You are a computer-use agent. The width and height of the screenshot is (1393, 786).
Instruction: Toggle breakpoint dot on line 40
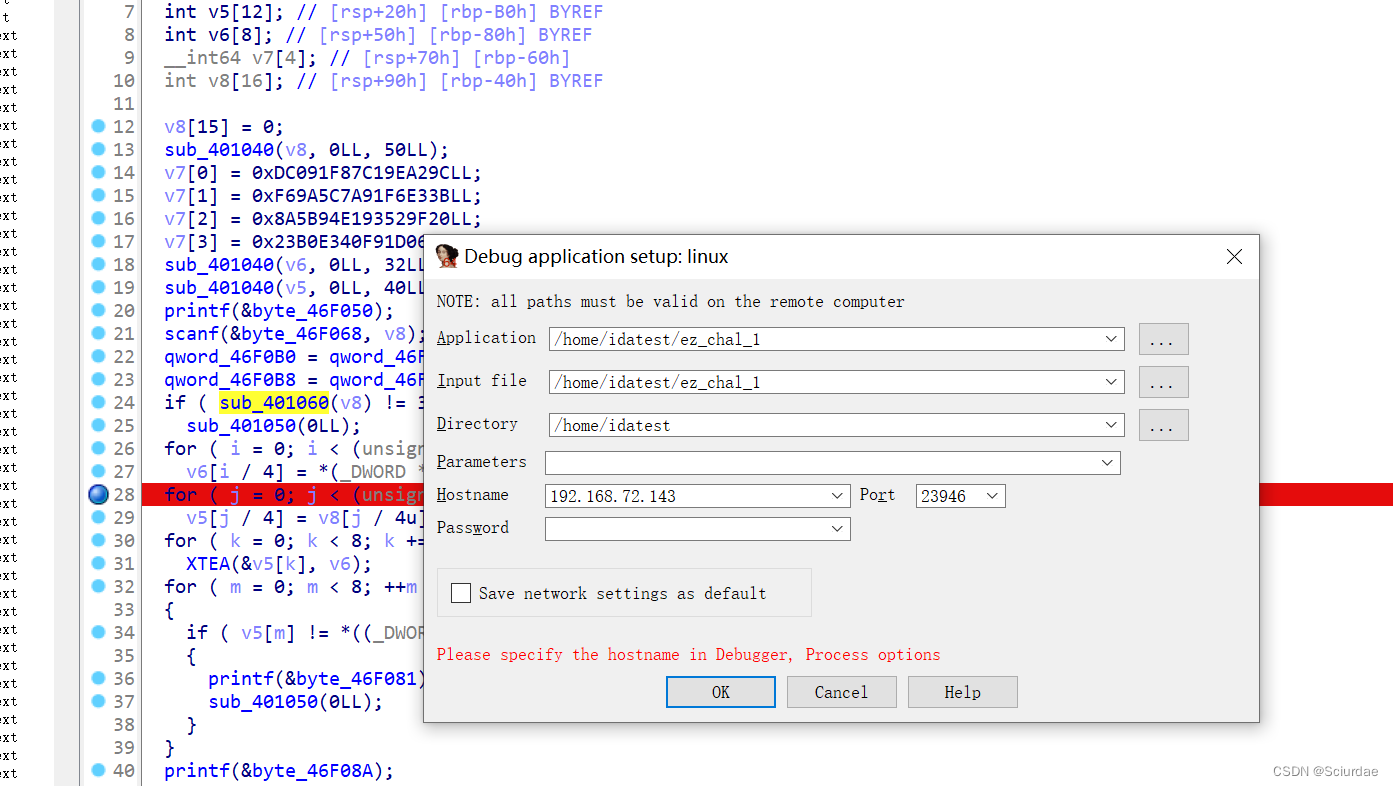98,770
